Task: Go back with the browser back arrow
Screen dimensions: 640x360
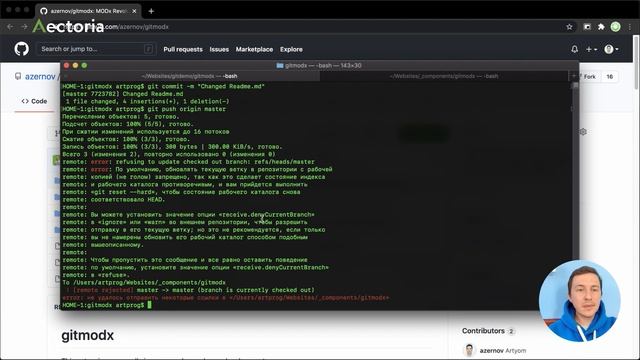Action: (x=10, y=27)
